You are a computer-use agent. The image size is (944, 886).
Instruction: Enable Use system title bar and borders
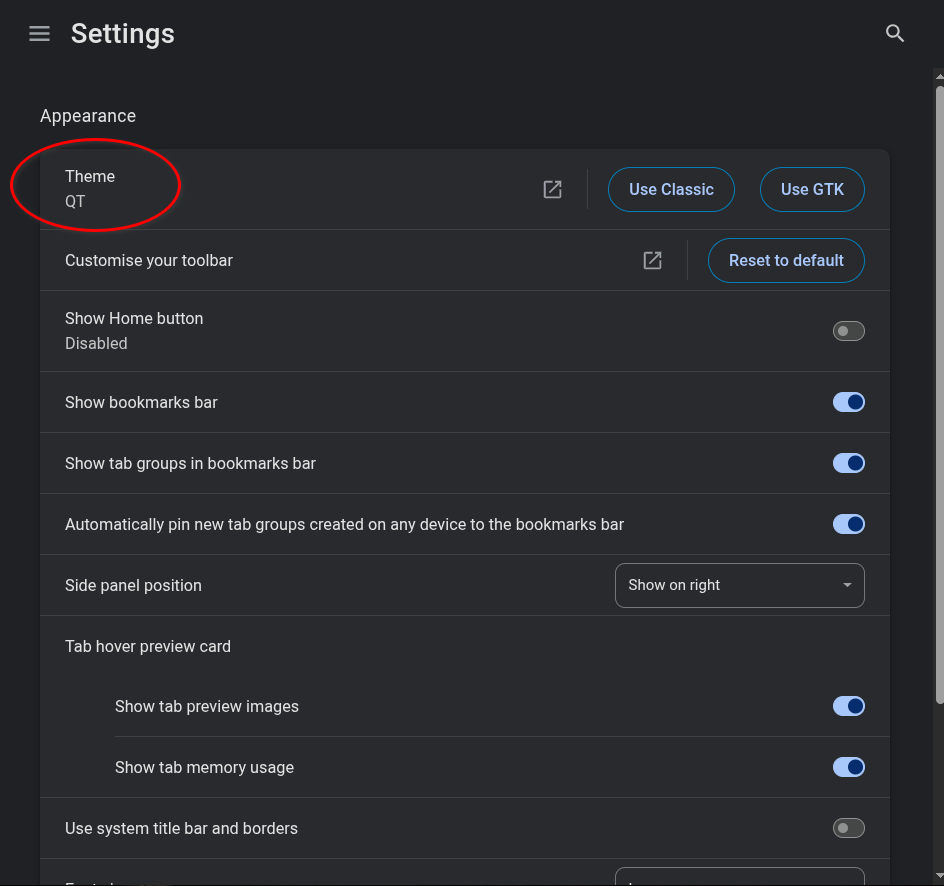848,828
